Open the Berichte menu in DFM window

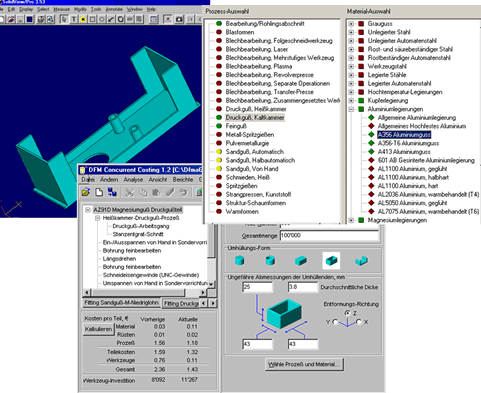point(183,179)
